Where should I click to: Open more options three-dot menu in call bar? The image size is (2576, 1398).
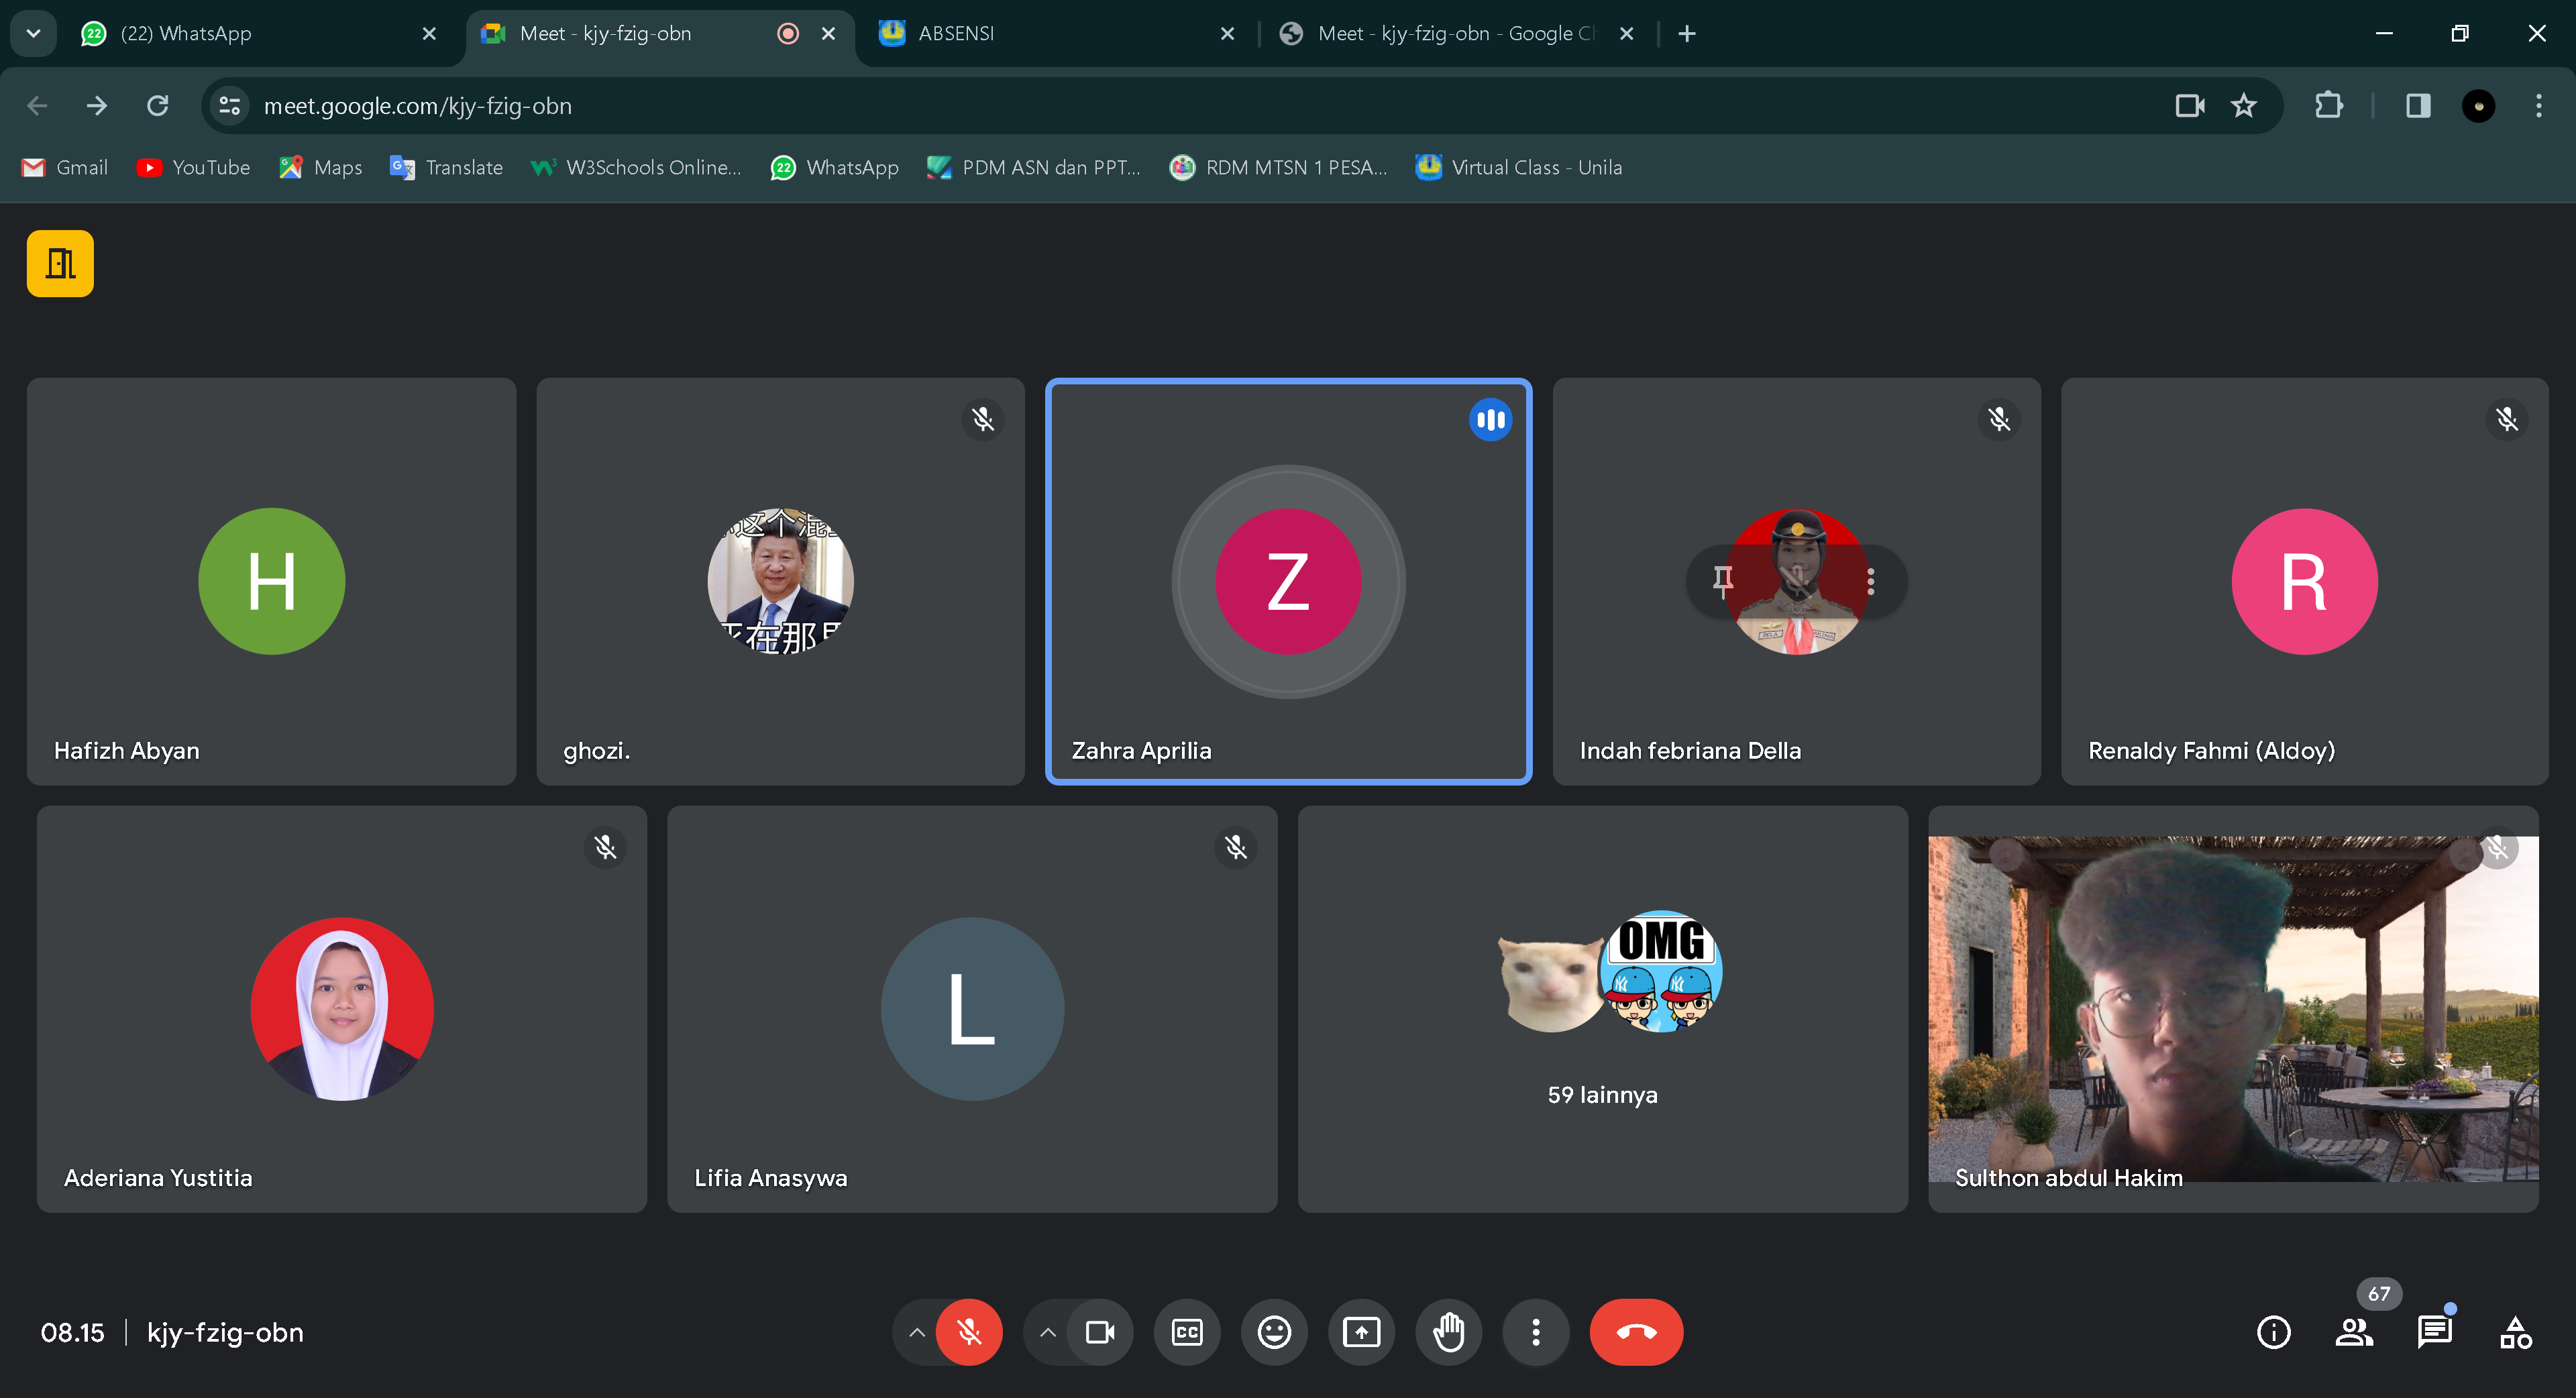point(1535,1332)
